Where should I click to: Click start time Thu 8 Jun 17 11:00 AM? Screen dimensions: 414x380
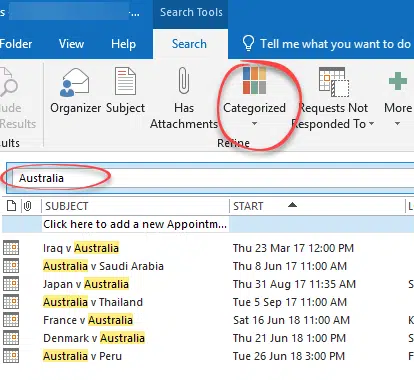(290, 266)
